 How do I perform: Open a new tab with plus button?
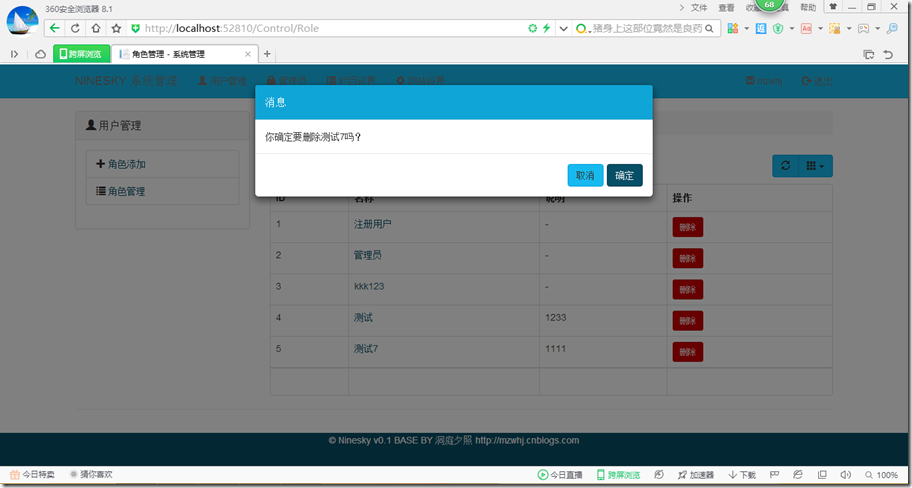[267, 54]
